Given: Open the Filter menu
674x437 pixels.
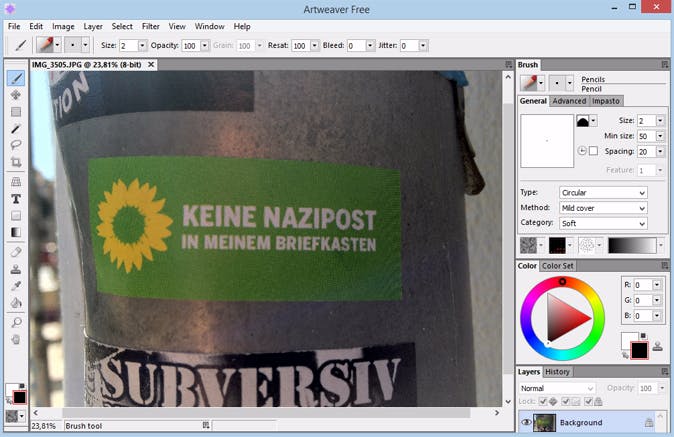Looking at the screenshot, I should click(x=150, y=26).
